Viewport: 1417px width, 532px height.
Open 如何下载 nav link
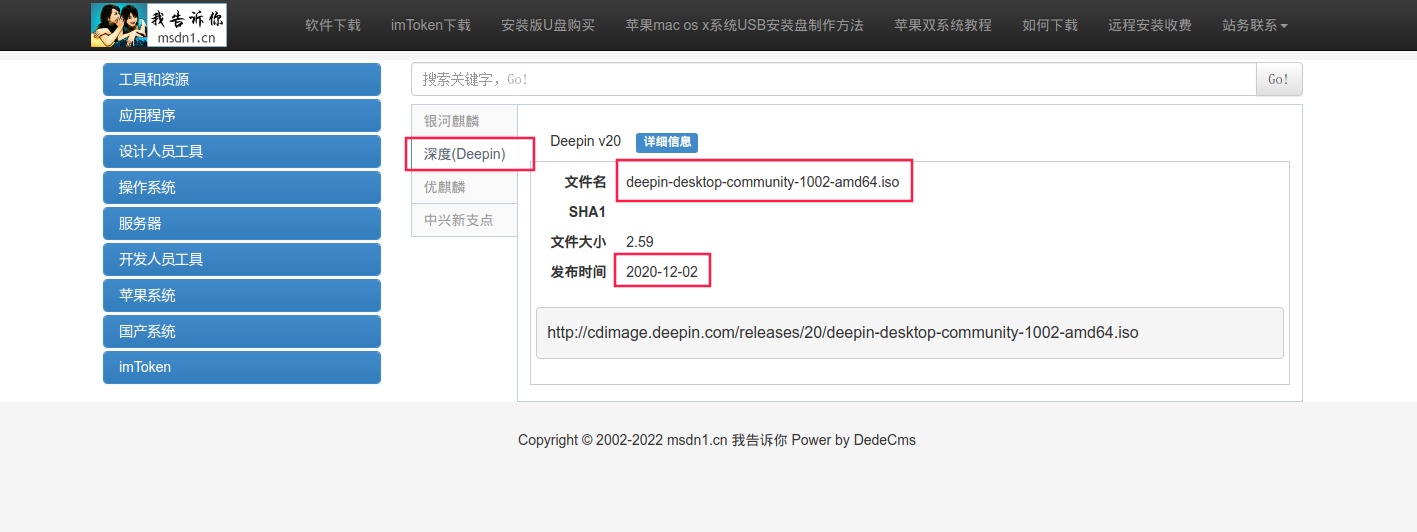tap(1050, 25)
